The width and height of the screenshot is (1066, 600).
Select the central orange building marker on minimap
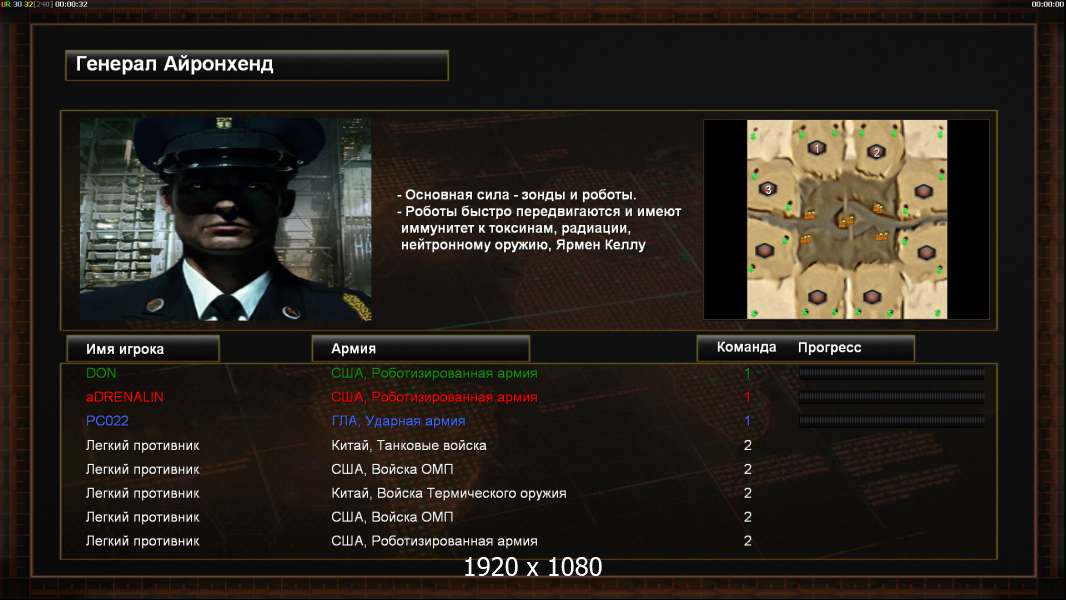click(x=845, y=221)
